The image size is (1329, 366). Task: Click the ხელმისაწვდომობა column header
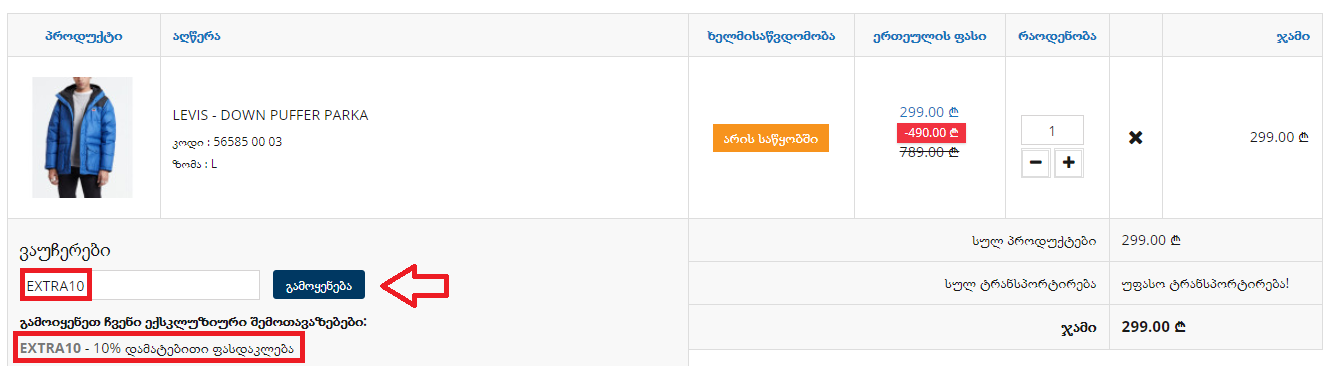pos(771,36)
